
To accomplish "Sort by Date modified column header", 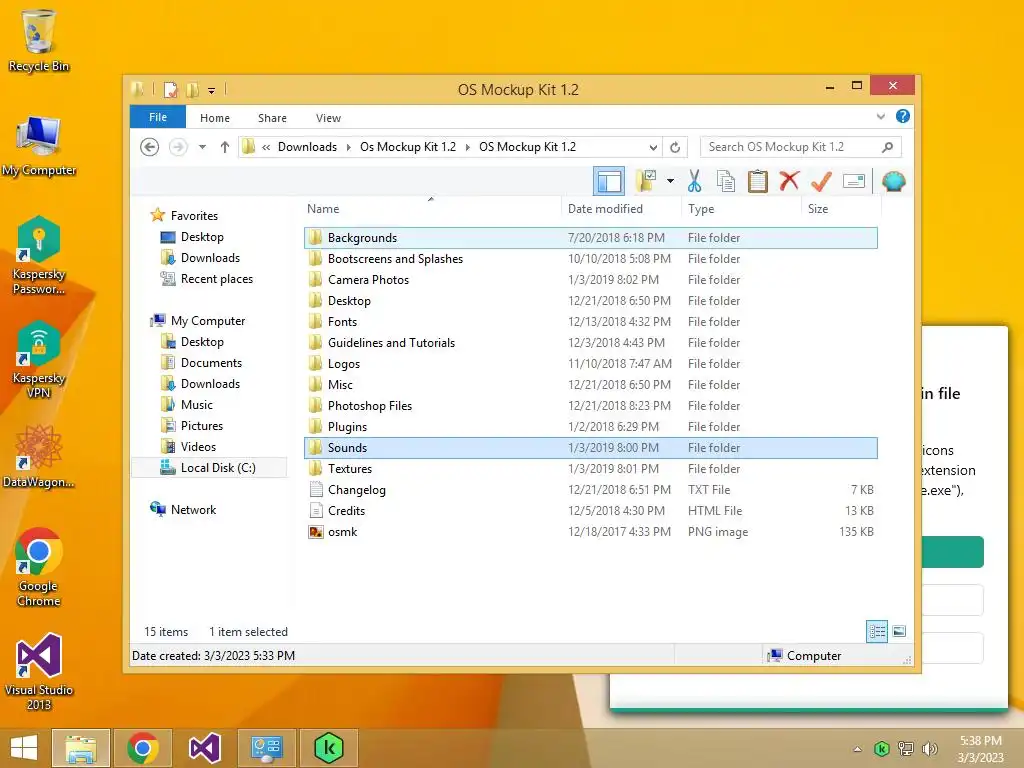I will pos(605,209).
